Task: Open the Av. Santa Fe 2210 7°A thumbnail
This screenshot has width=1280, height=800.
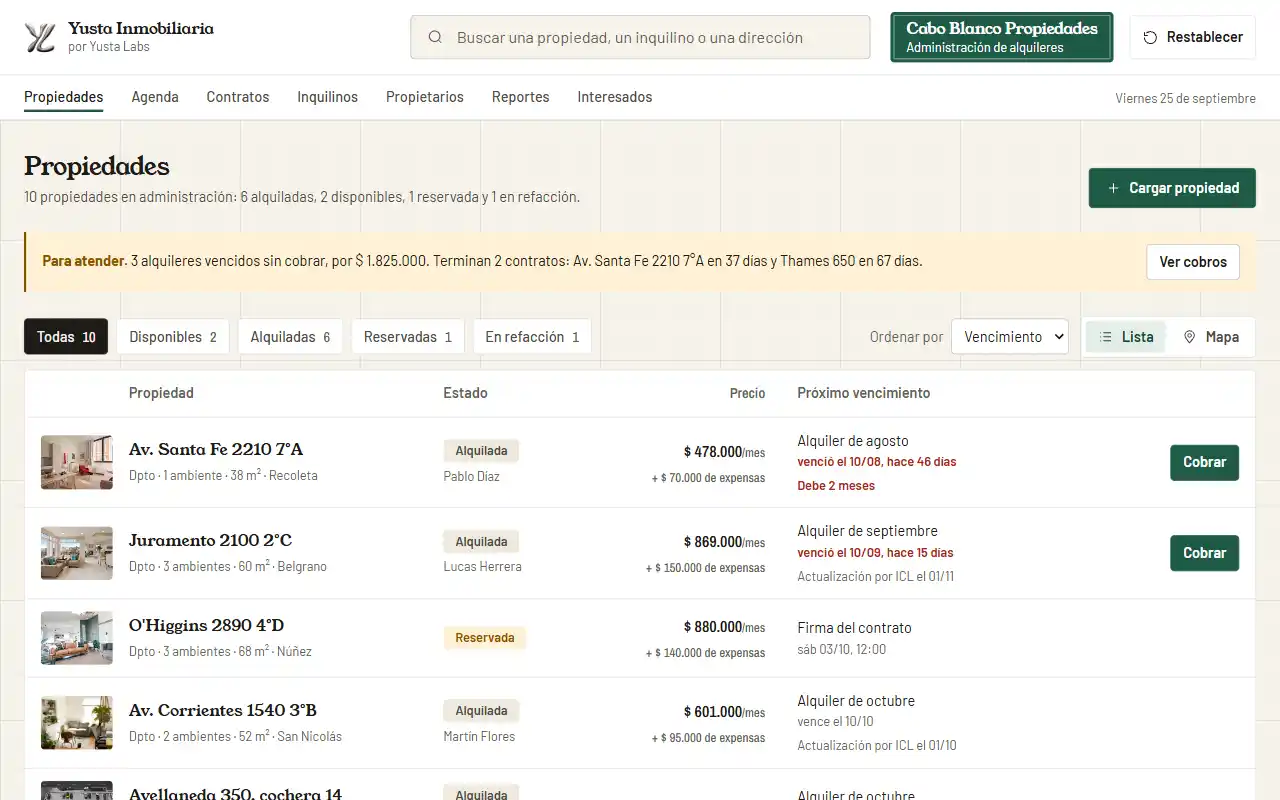Action: point(77,462)
